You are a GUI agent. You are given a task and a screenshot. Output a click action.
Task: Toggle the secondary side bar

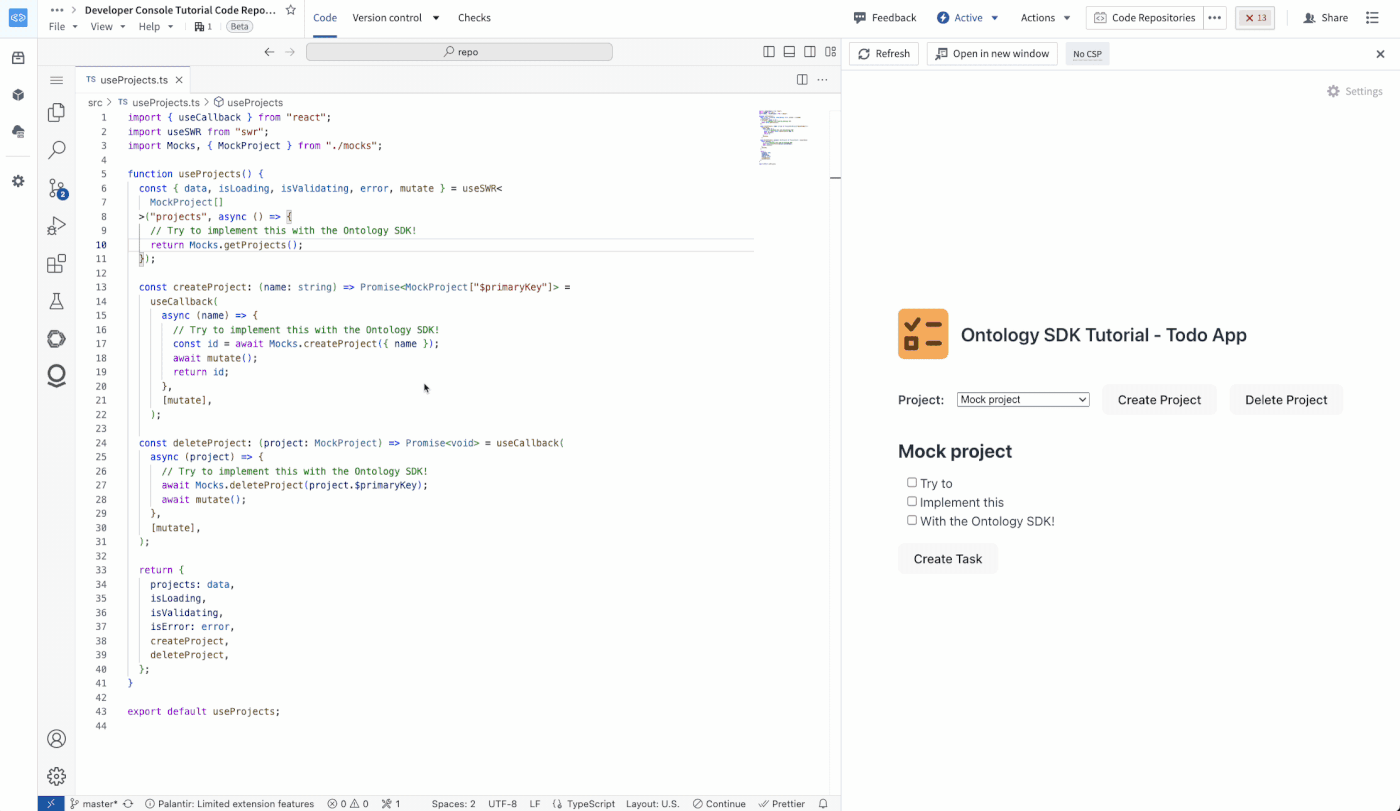(810, 52)
